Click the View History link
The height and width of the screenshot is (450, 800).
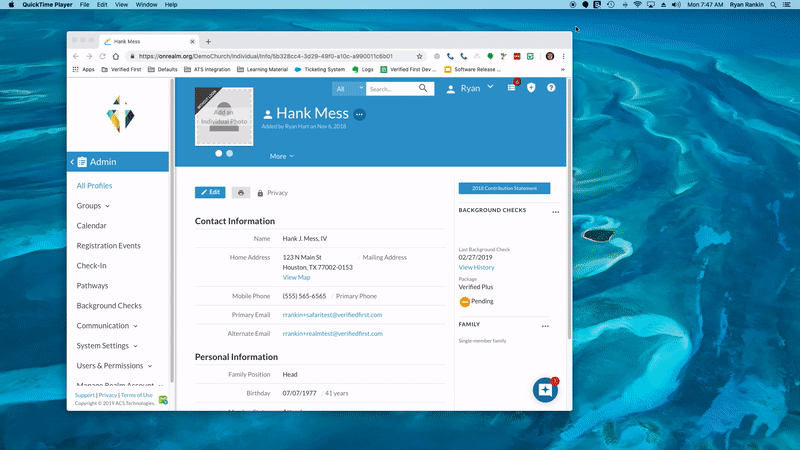pos(476,268)
